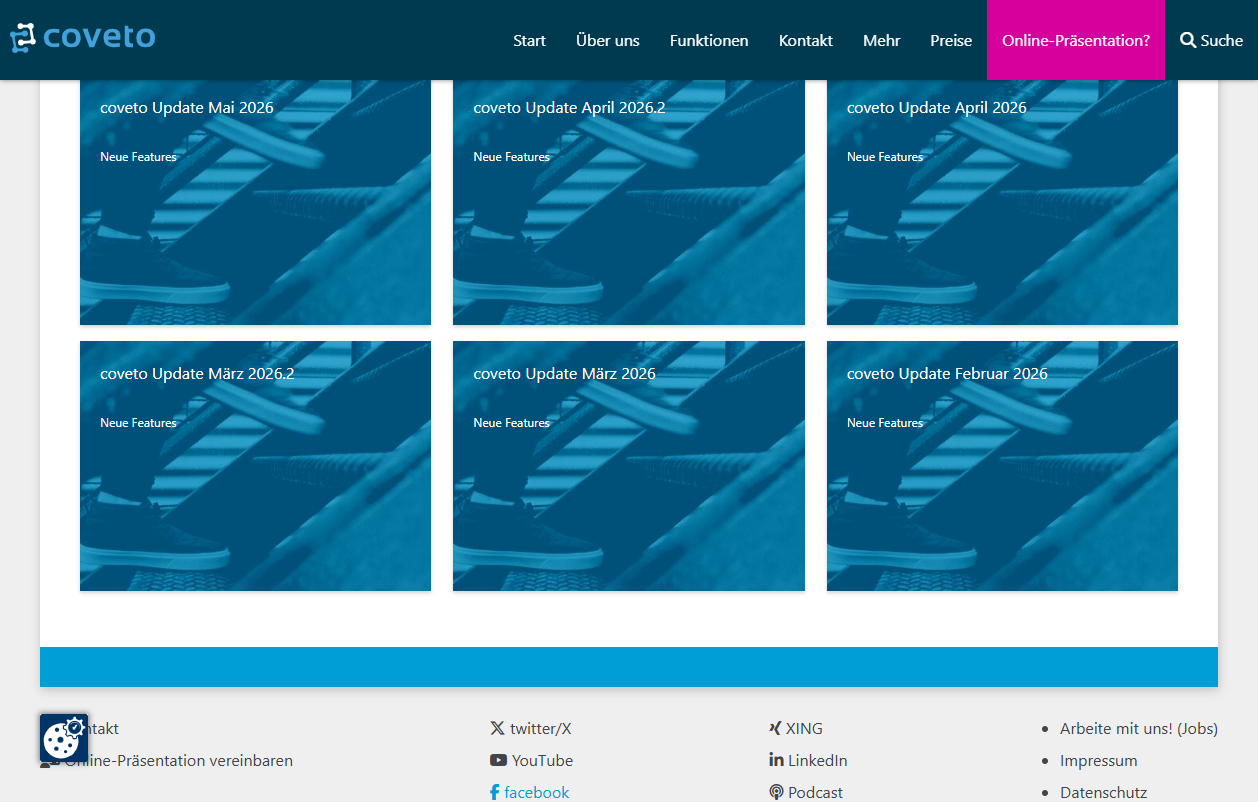Click the XING icon in footer
Screen dimensions: 1258x802
(775, 728)
